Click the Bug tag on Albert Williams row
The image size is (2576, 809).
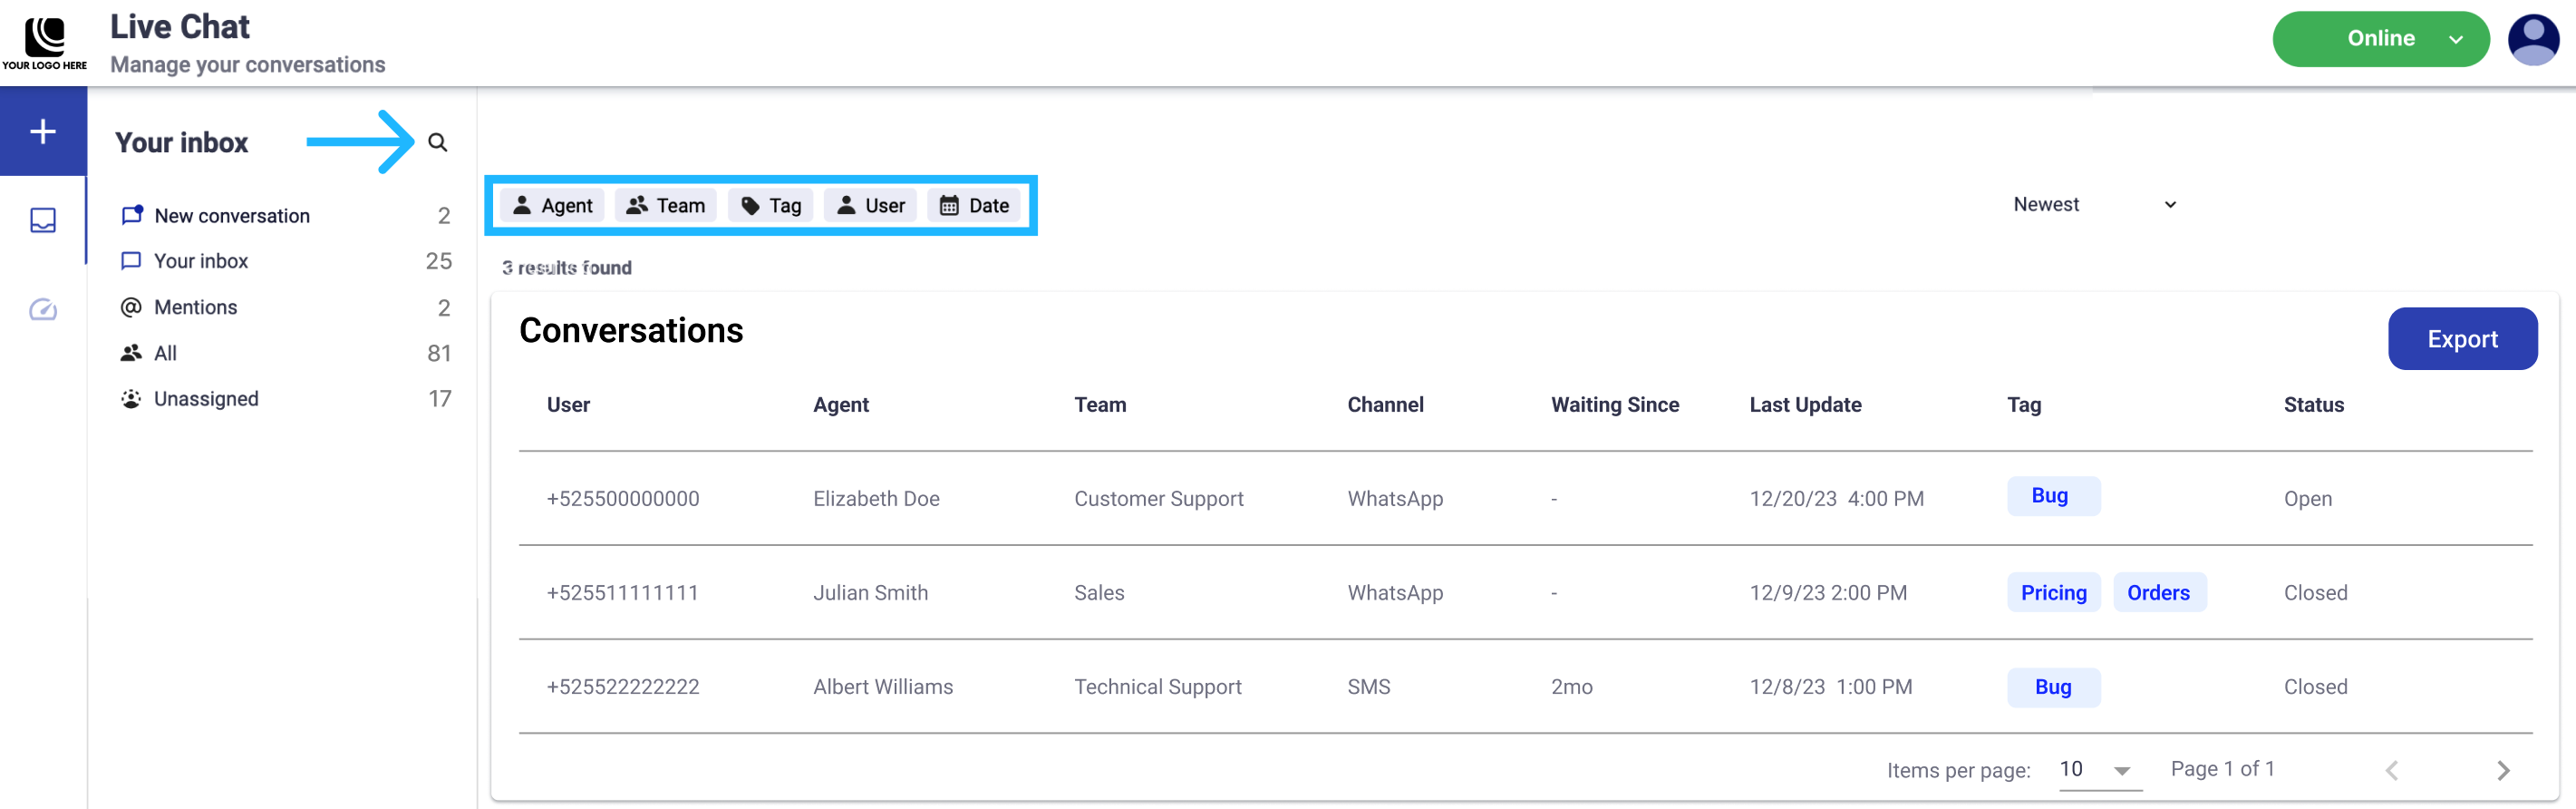[x=2053, y=687]
